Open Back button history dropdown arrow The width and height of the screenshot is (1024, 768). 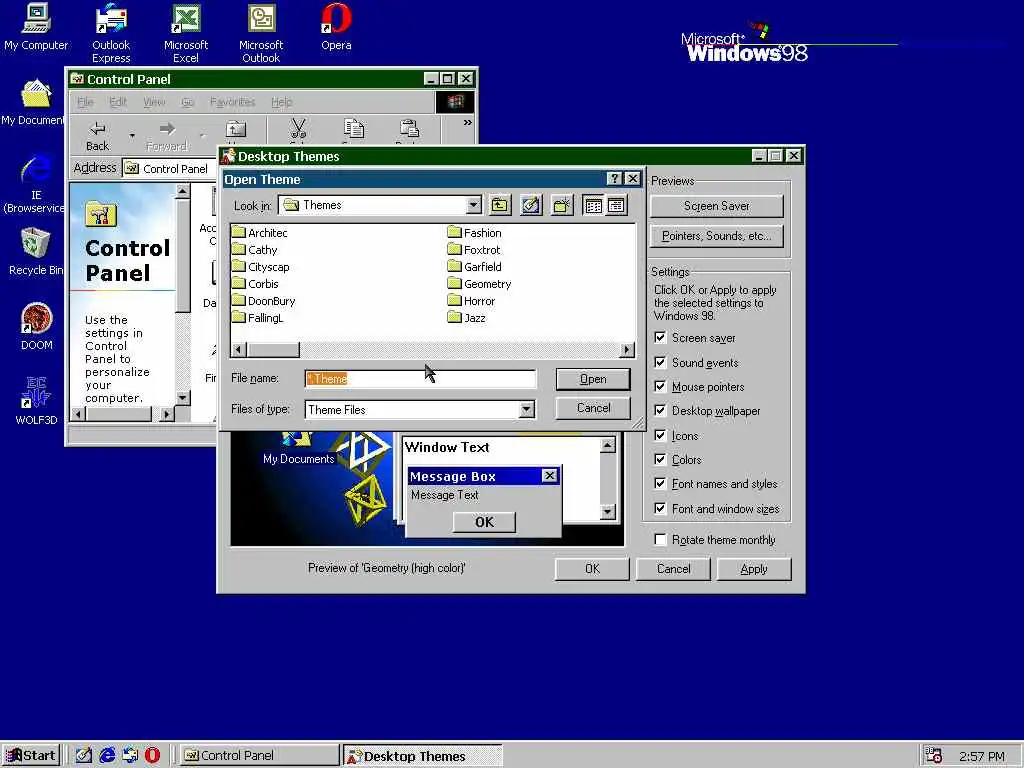pyautogui.click(x=132, y=136)
